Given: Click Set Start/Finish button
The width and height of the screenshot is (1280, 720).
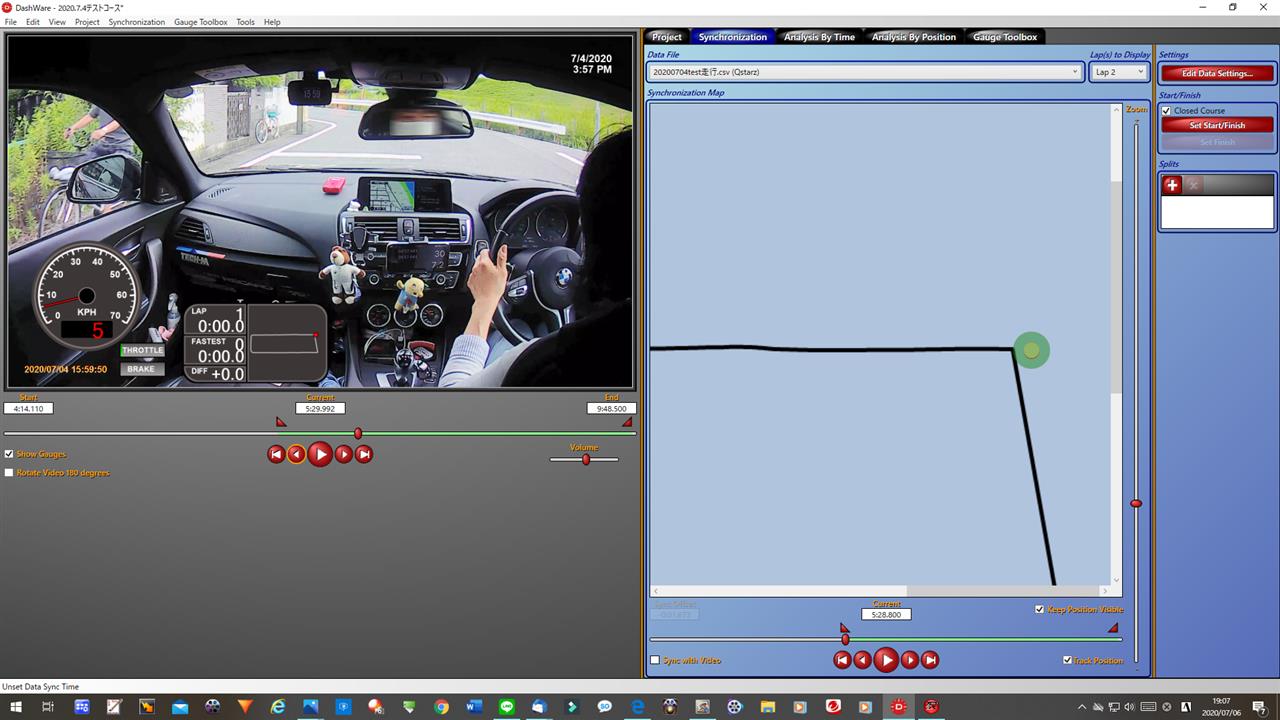Looking at the screenshot, I should 1217,125.
